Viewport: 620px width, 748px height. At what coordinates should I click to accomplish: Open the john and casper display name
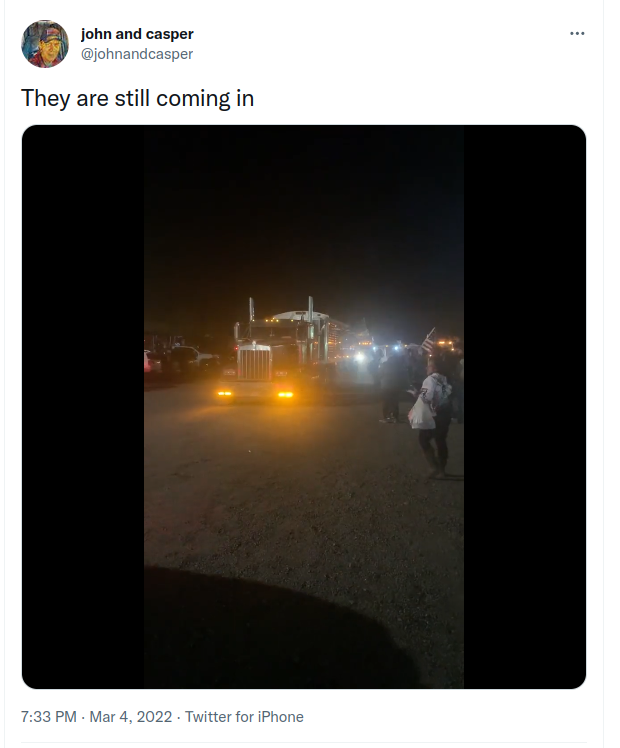point(137,34)
